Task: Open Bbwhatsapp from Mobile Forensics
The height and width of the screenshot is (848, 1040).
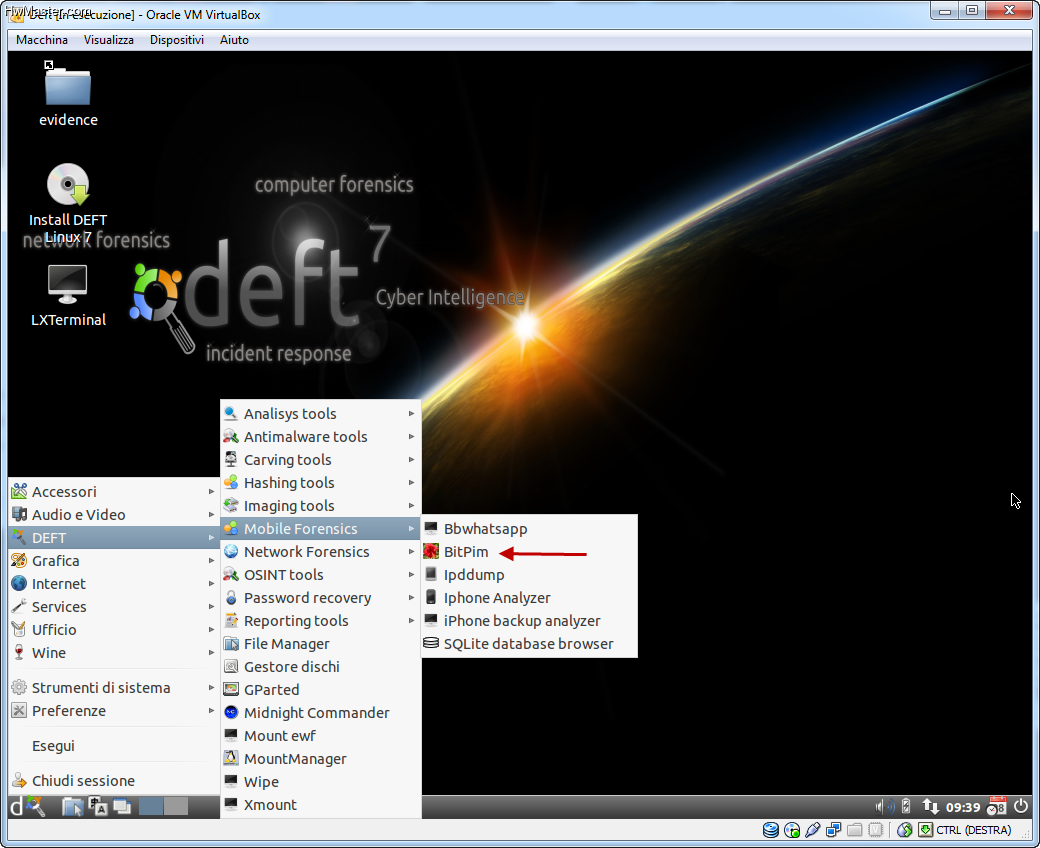Action: [x=529, y=529]
